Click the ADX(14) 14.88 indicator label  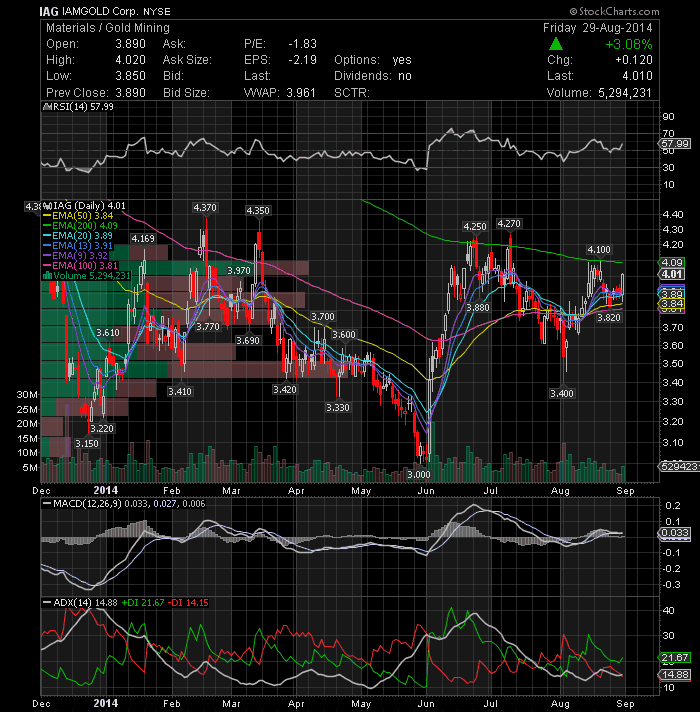click(85, 603)
